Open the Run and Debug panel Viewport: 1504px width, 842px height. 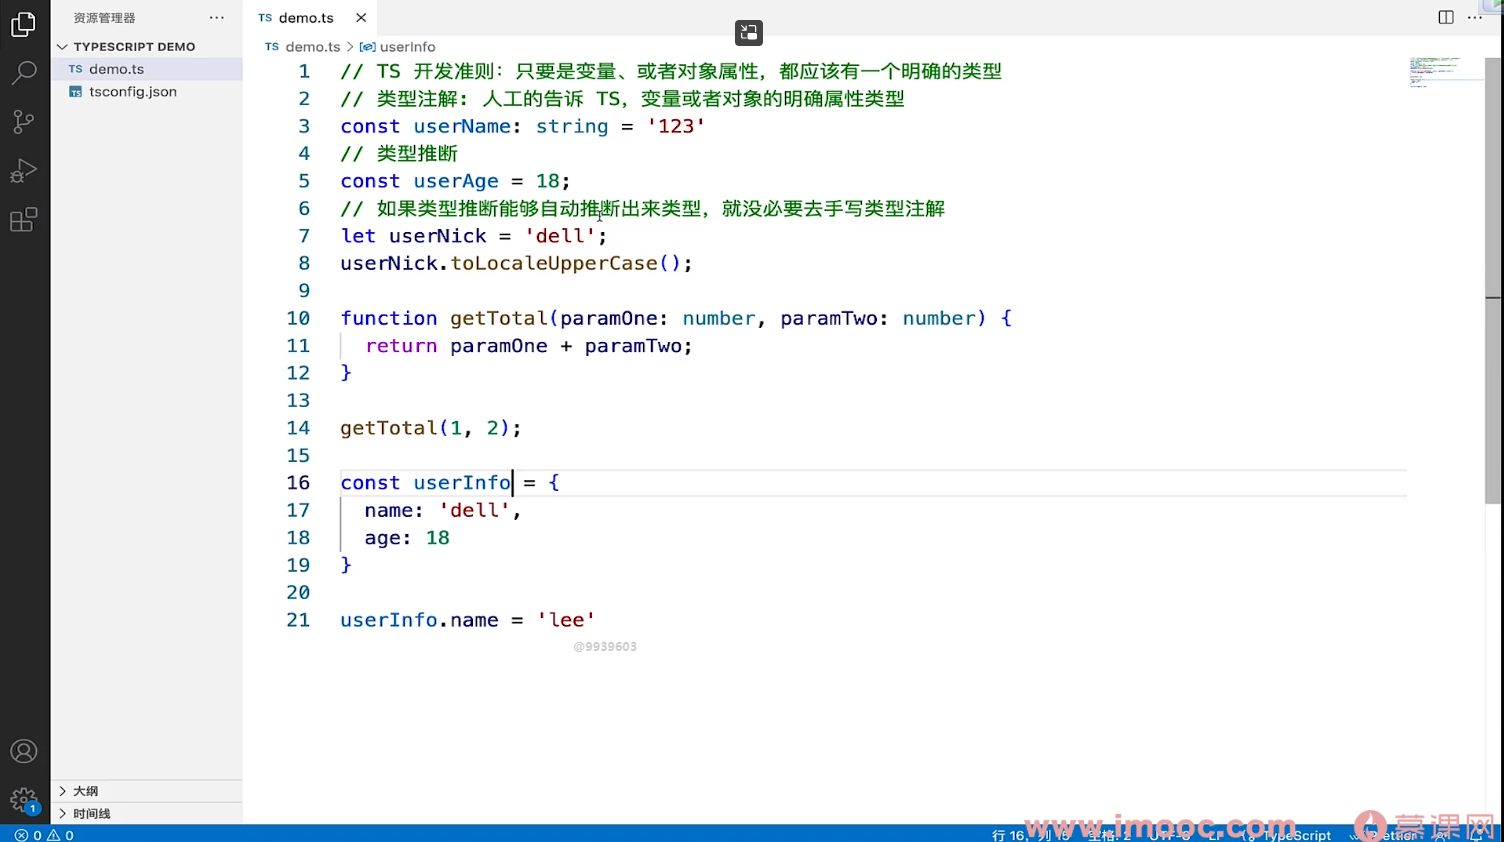tap(24, 170)
